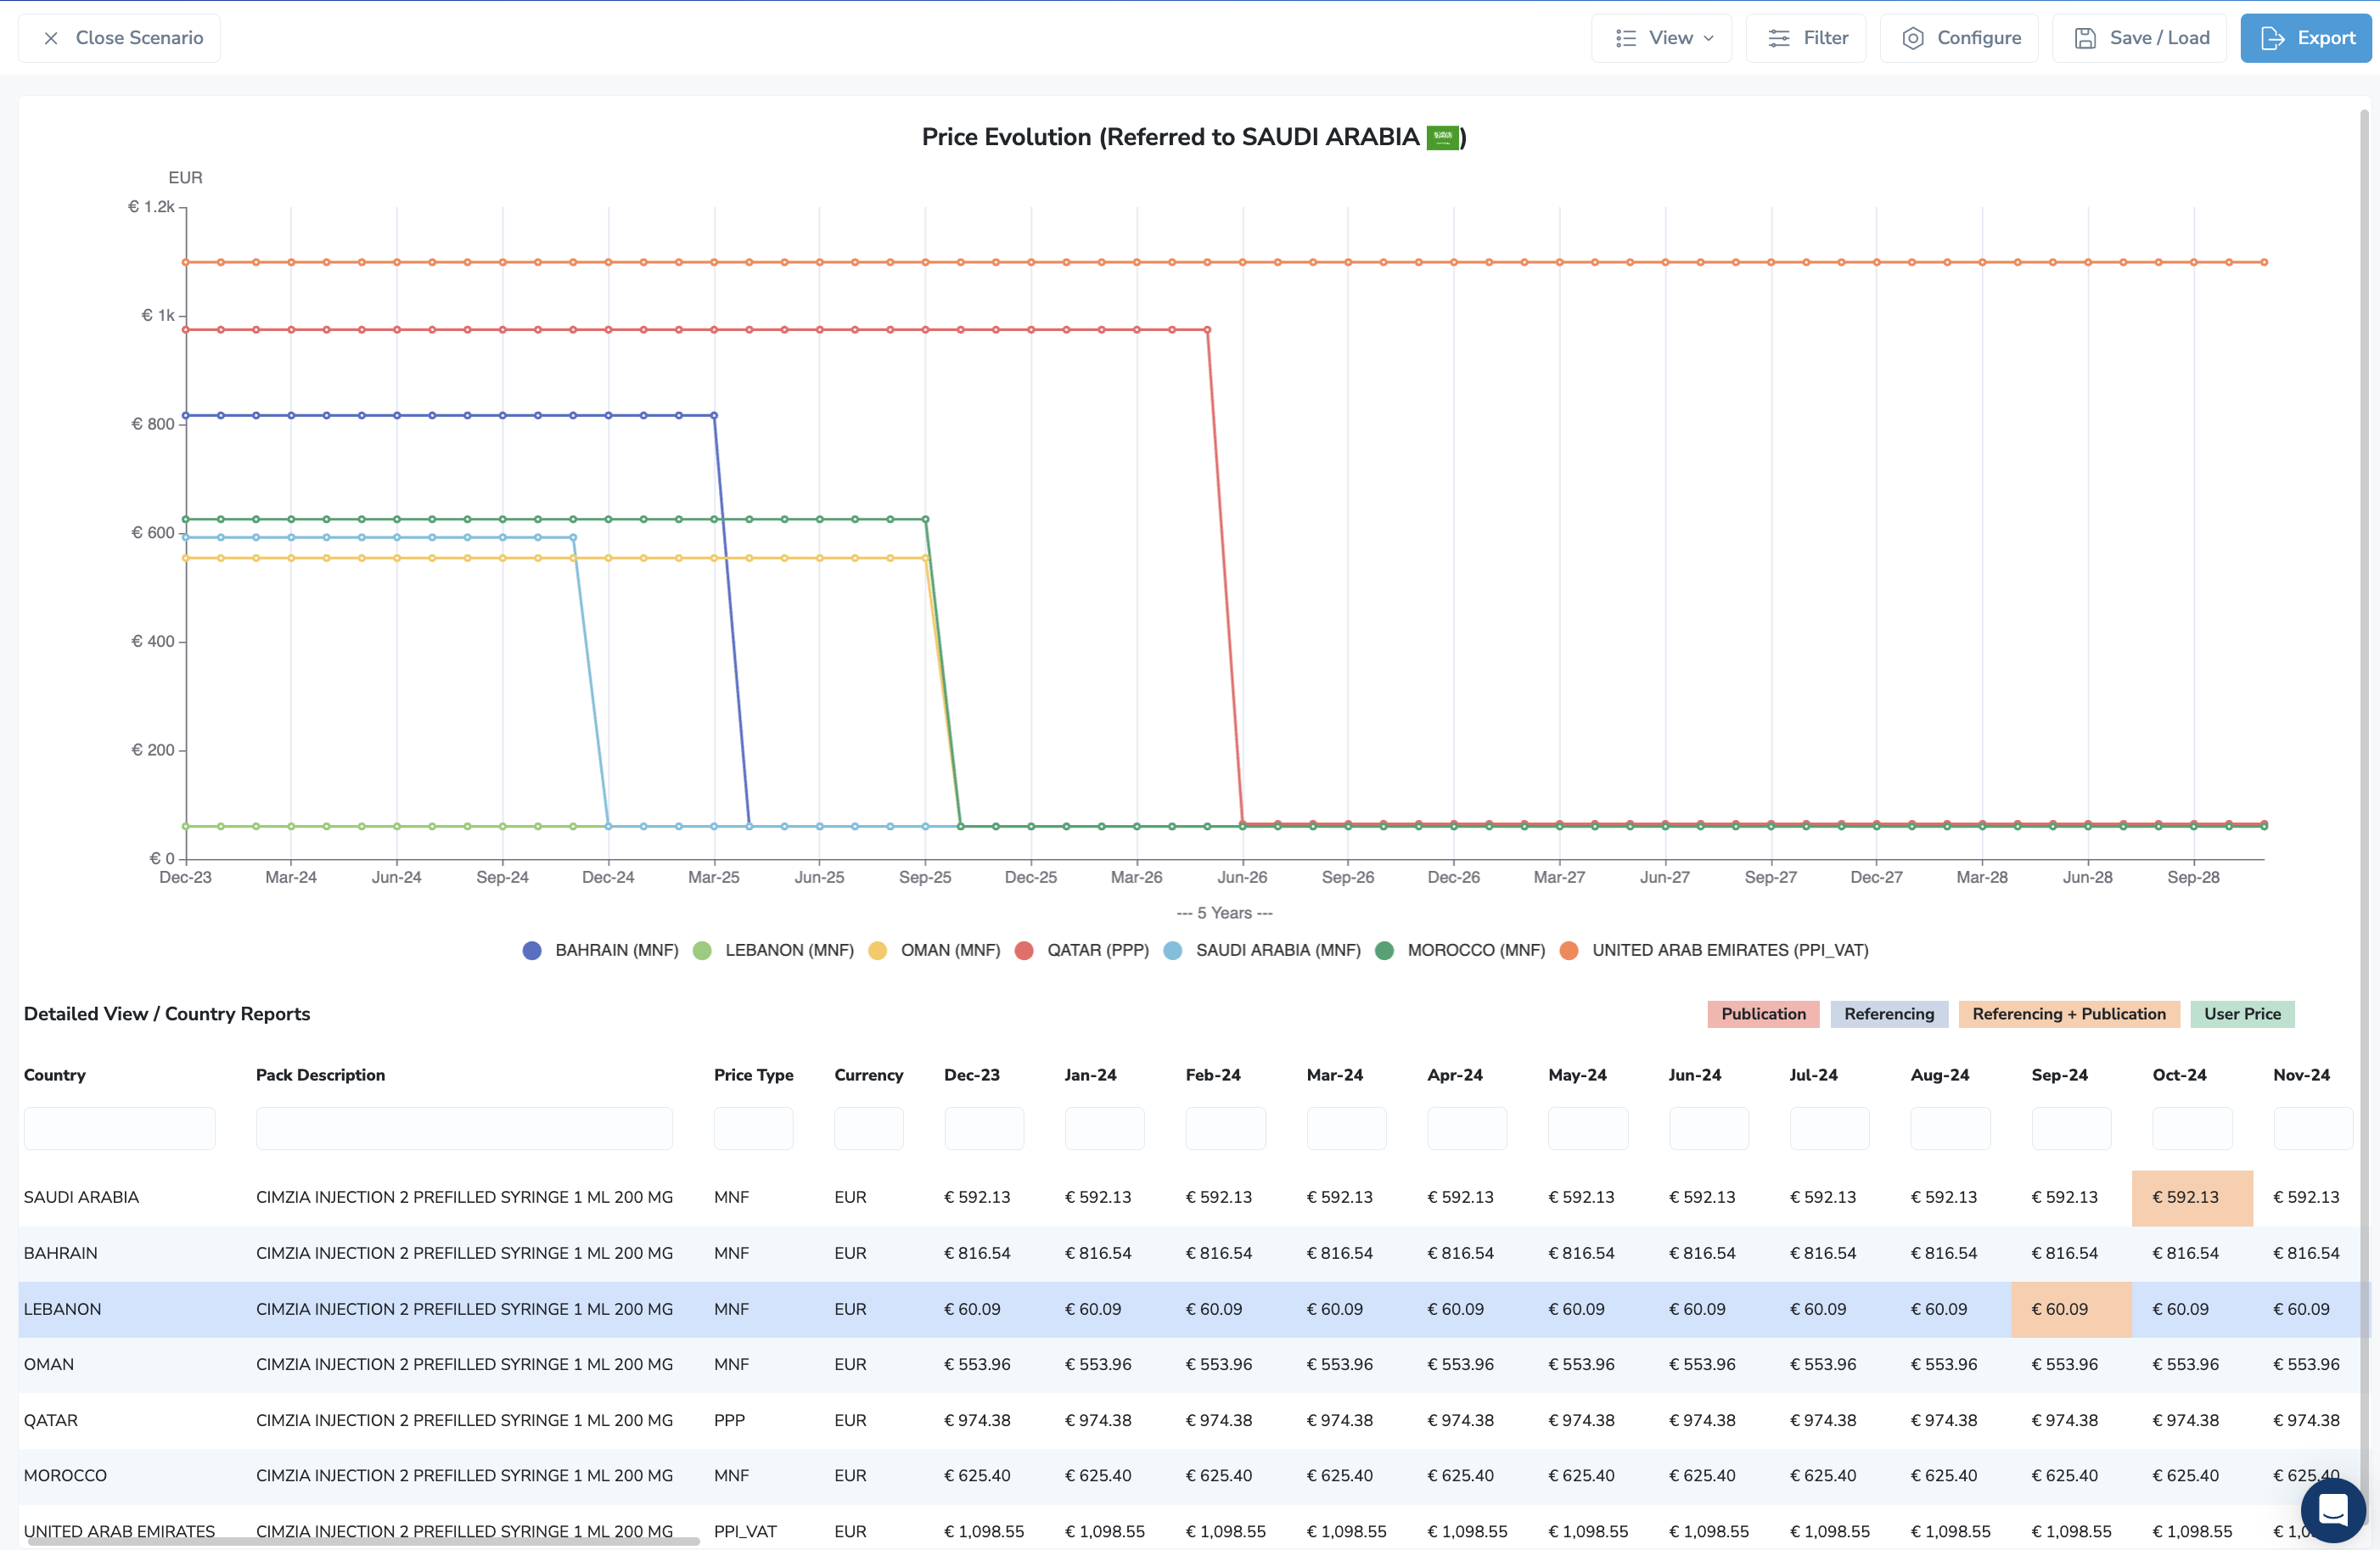Click the Dec-23 column header
Viewport: 2380px width, 1550px height.
click(972, 1075)
